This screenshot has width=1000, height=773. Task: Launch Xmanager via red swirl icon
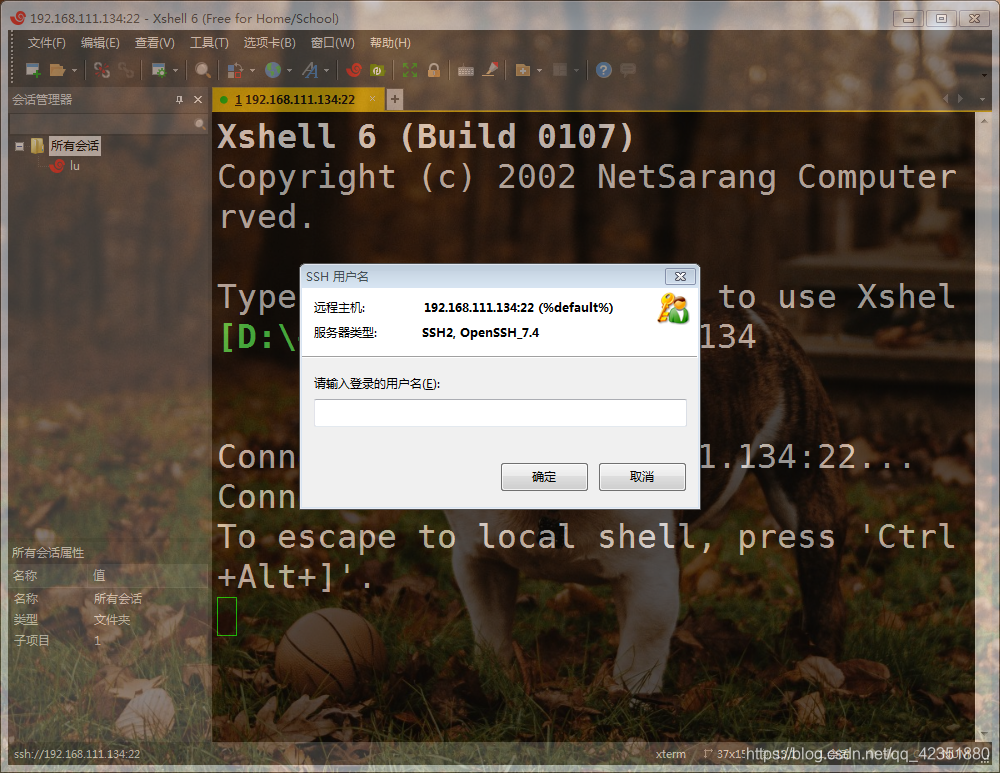pos(354,70)
